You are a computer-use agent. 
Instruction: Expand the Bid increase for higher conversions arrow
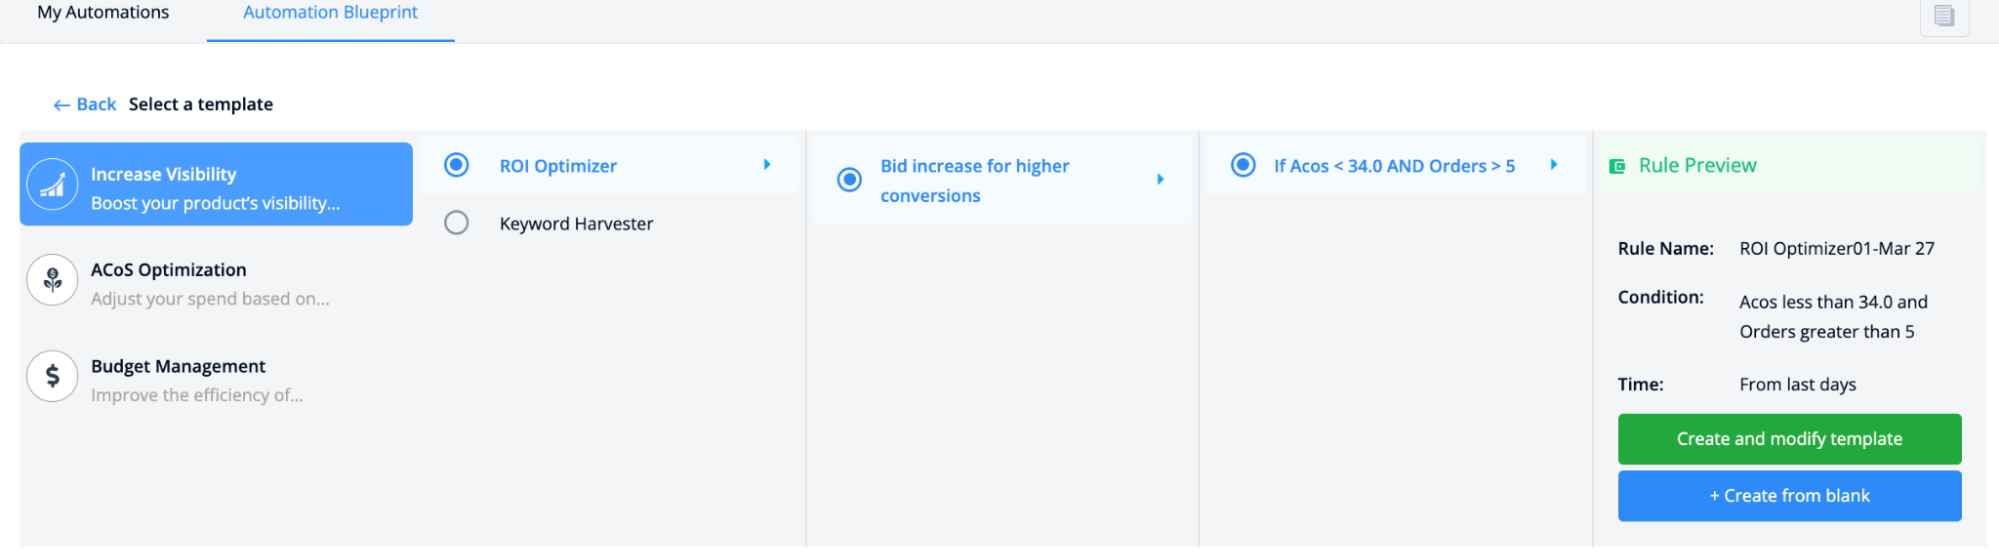coord(1160,180)
